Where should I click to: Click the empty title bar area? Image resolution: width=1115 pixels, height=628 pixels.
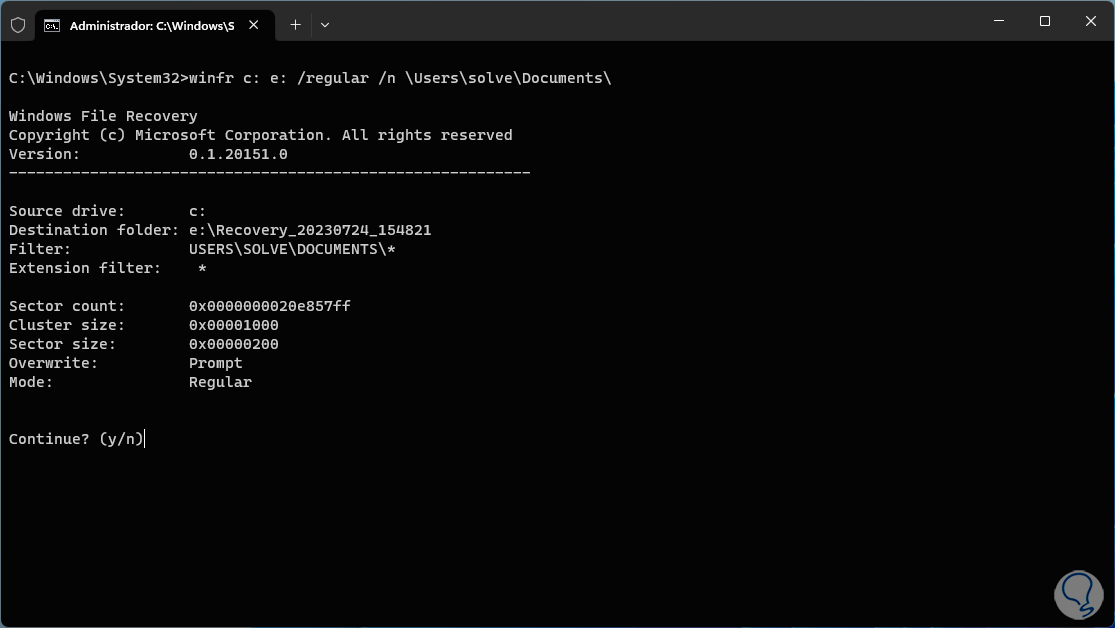pyautogui.click(x=650, y=22)
